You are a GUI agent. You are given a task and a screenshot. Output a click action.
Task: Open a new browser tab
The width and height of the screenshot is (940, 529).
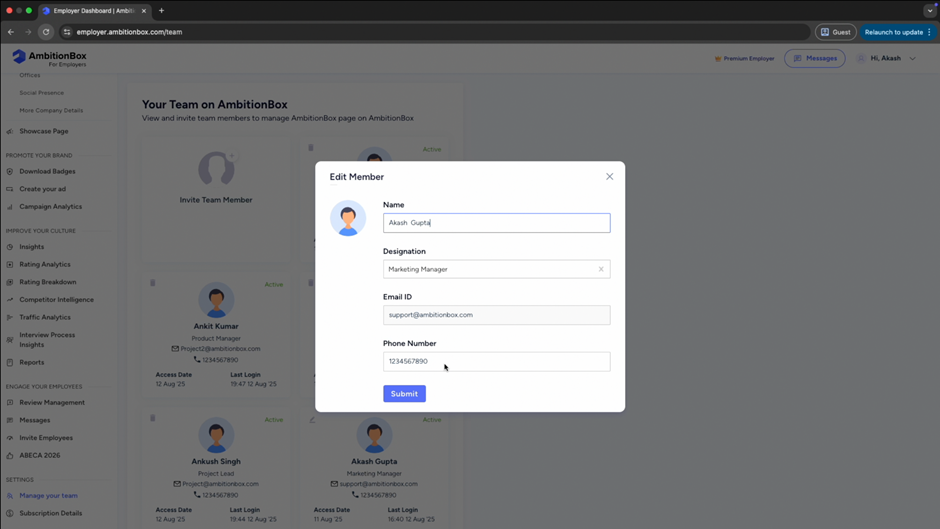[161, 11]
